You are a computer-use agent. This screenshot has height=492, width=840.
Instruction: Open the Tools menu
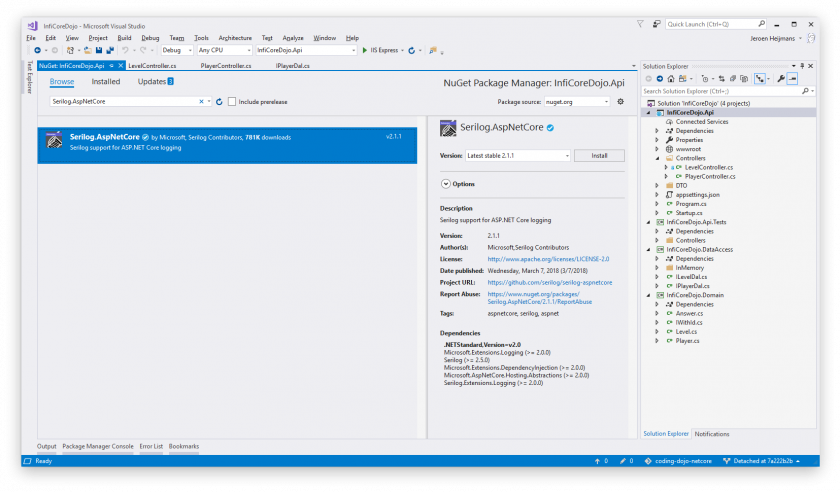[x=201, y=38]
